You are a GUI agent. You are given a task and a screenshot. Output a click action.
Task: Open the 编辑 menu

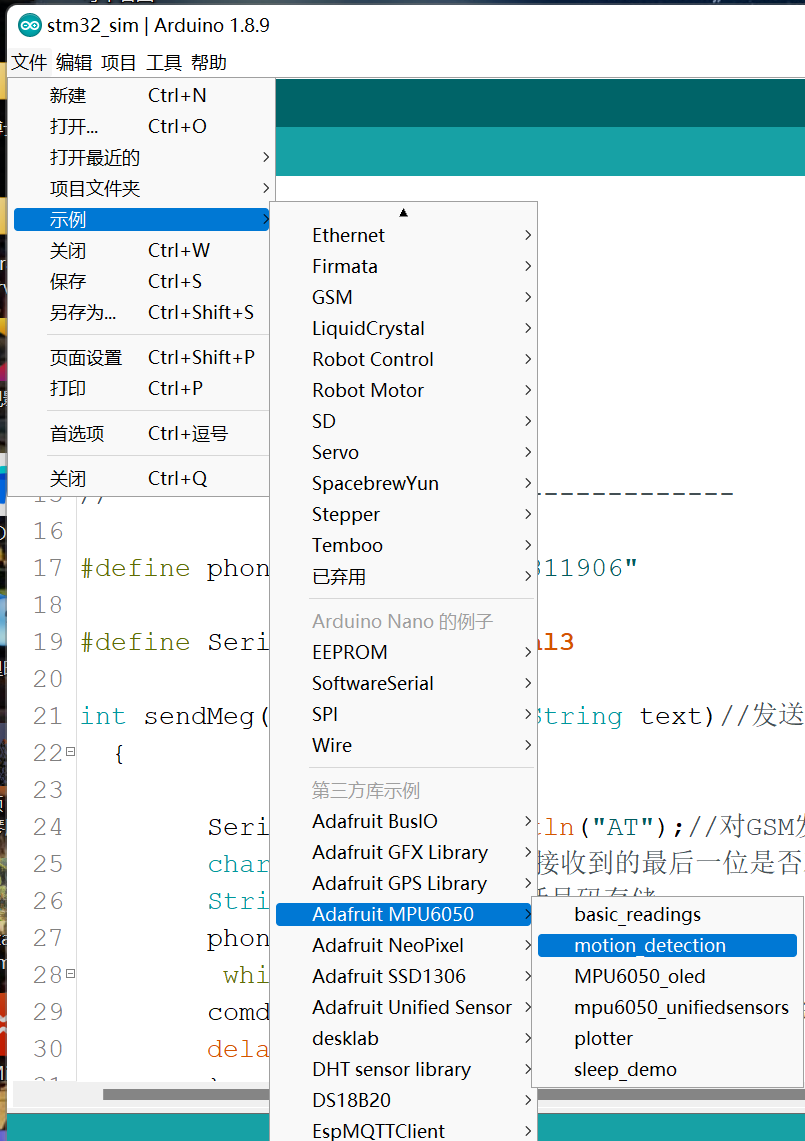pyautogui.click(x=74, y=63)
